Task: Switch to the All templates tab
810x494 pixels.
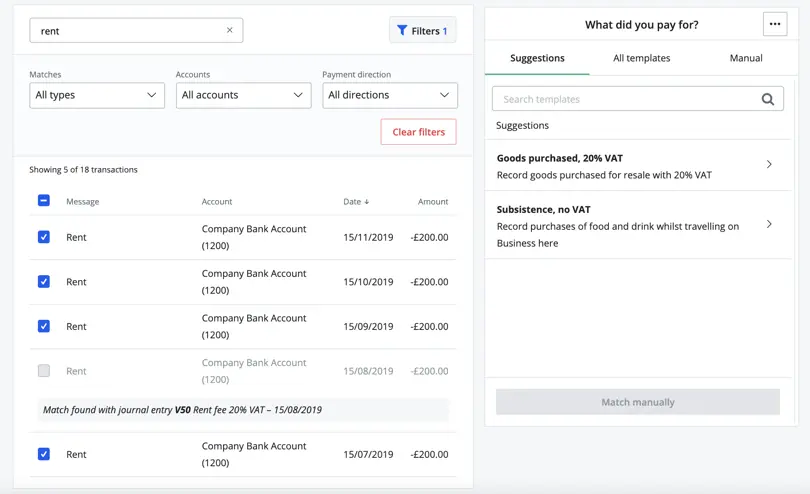Action: click(642, 58)
